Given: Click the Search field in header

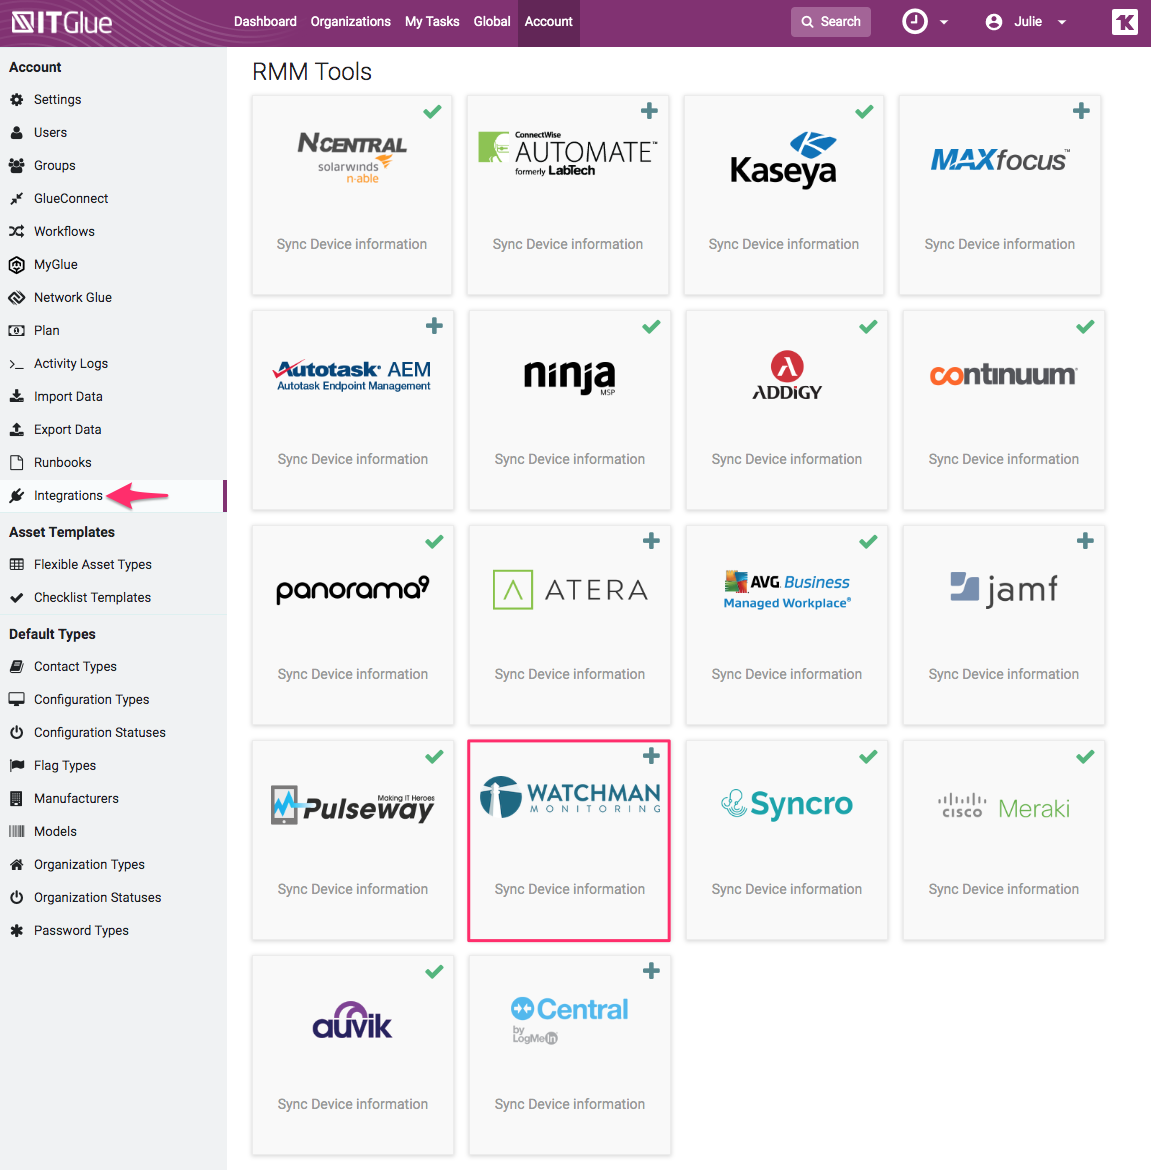Looking at the screenshot, I should click(830, 22).
